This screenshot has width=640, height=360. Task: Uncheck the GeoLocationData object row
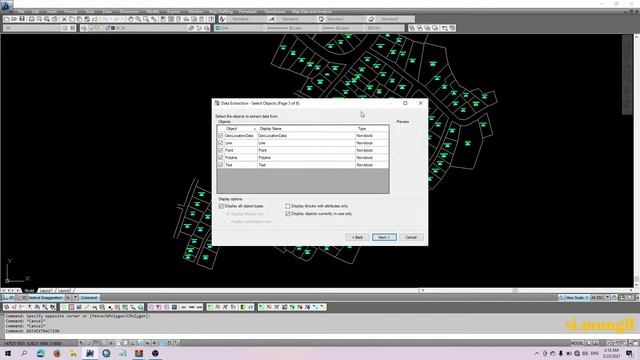pyautogui.click(x=220, y=136)
